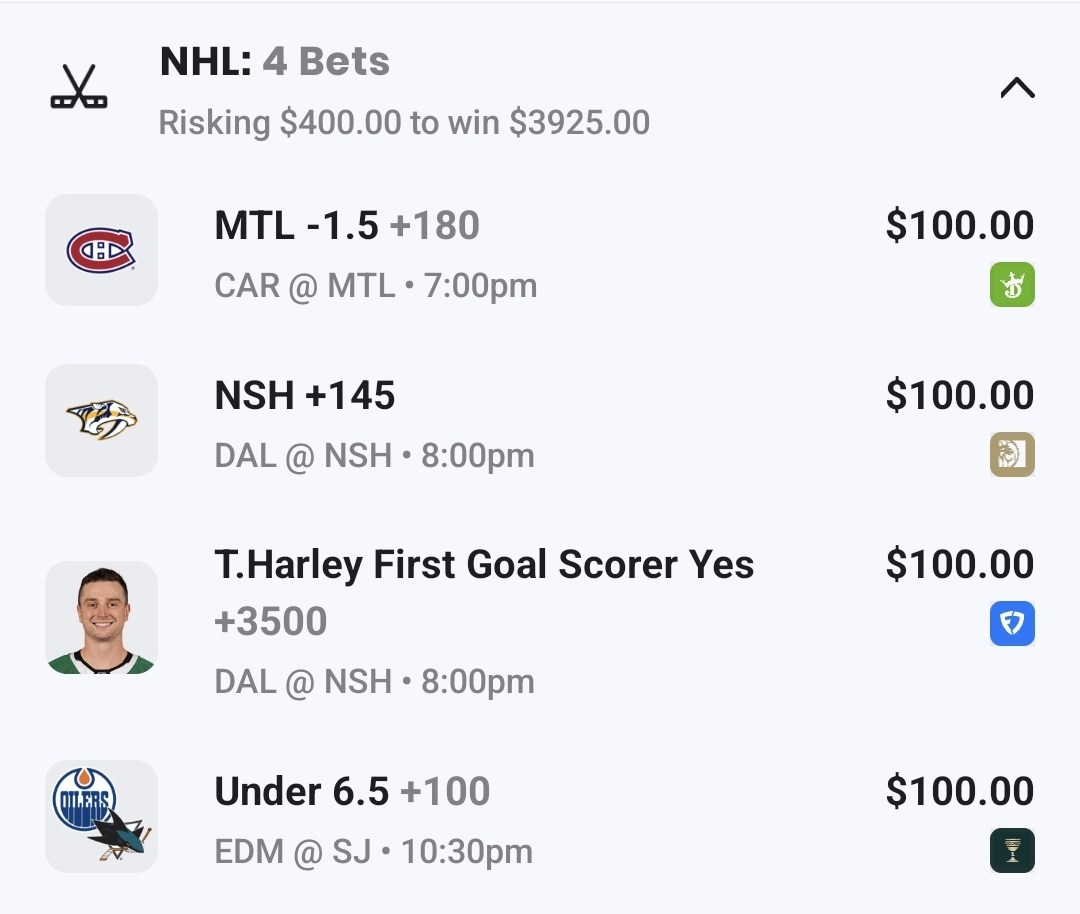Click the green DraftKings sportsbook icon
This screenshot has height=914, width=1080.
click(x=1012, y=285)
